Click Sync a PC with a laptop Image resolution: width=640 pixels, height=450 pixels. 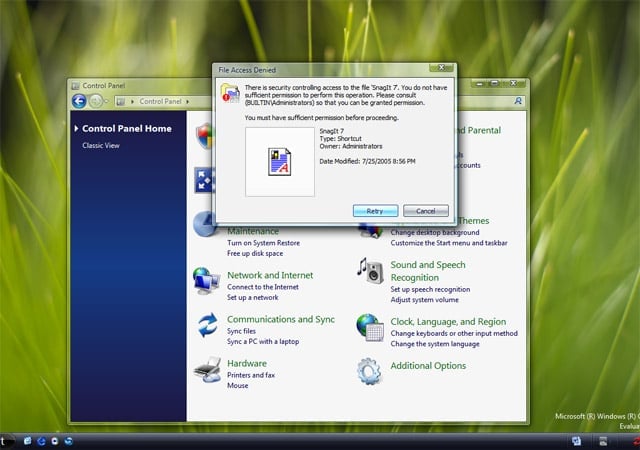263,341
